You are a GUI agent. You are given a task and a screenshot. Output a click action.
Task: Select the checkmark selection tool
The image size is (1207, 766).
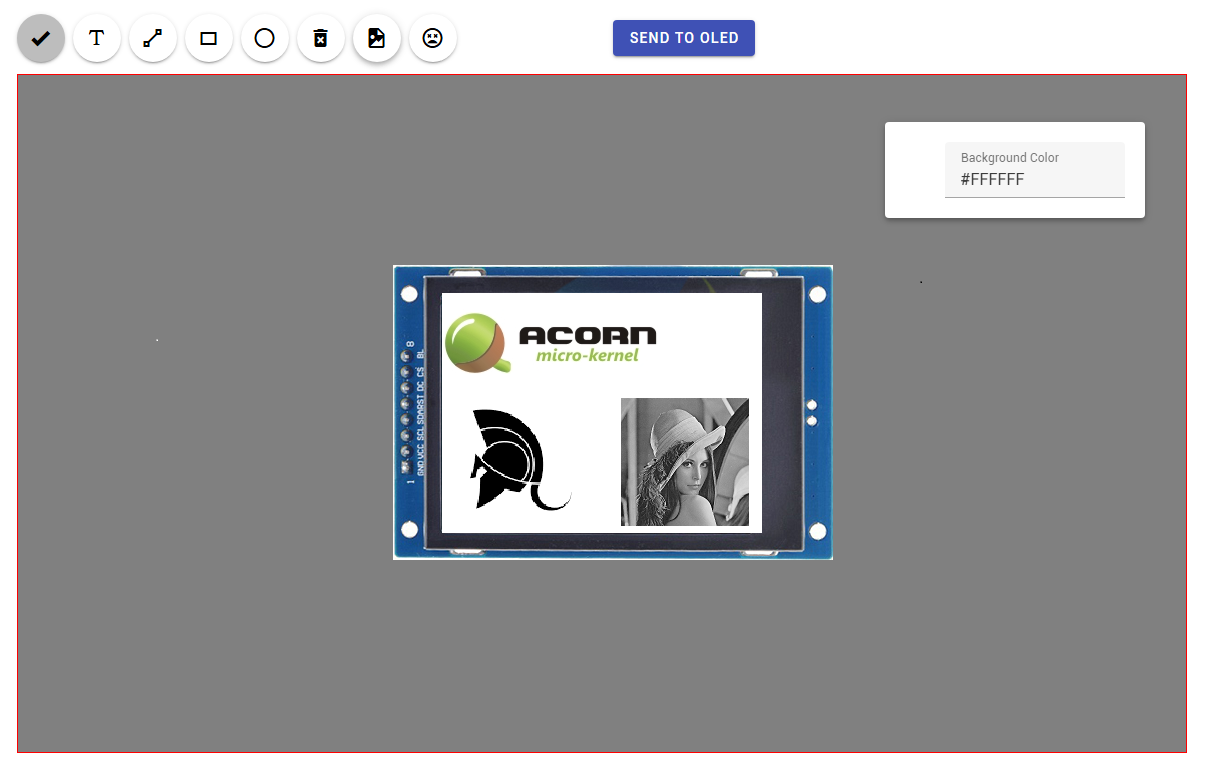click(x=41, y=38)
